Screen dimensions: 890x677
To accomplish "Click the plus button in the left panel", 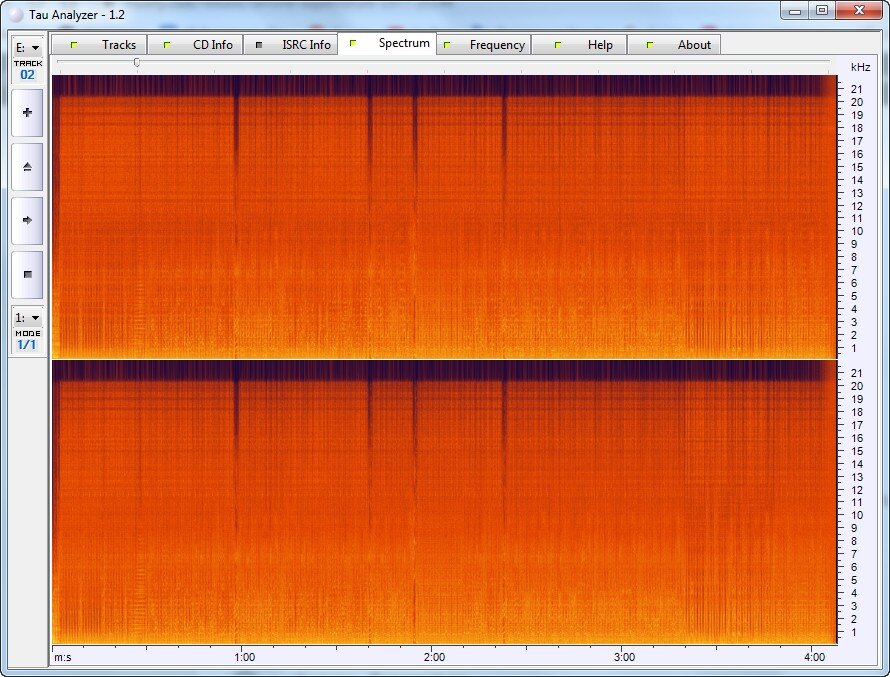I will pyautogui.click(x=27, y=113).
